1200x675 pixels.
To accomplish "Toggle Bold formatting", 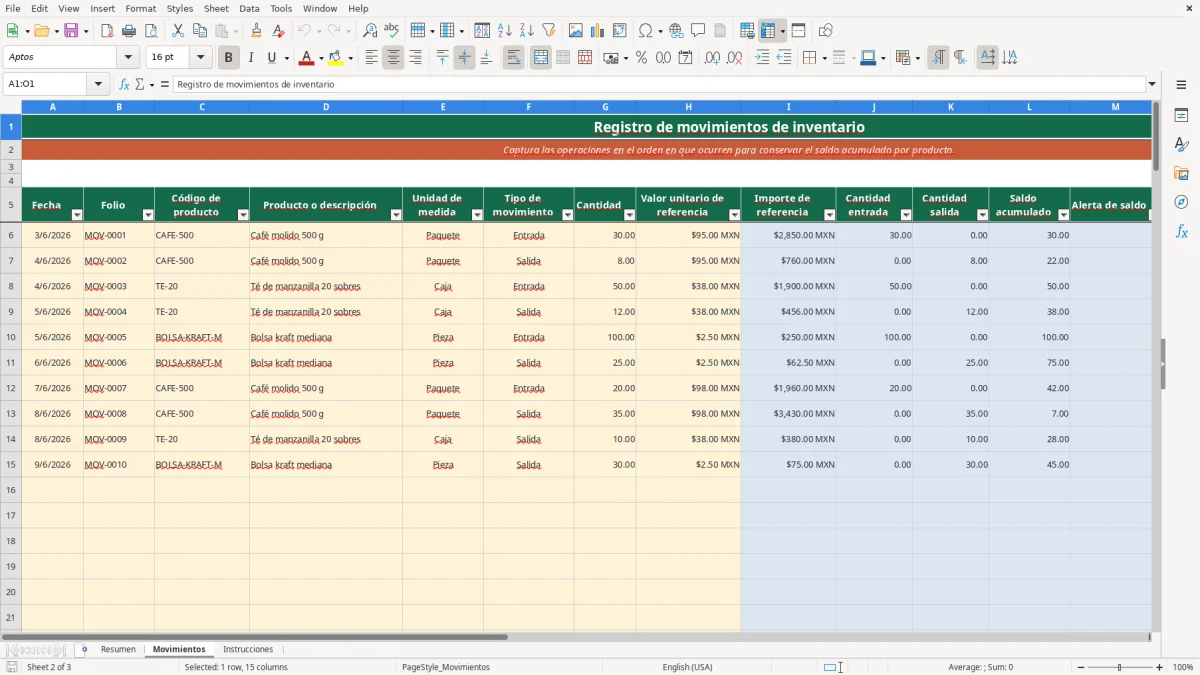I will [x=228, y=58].
